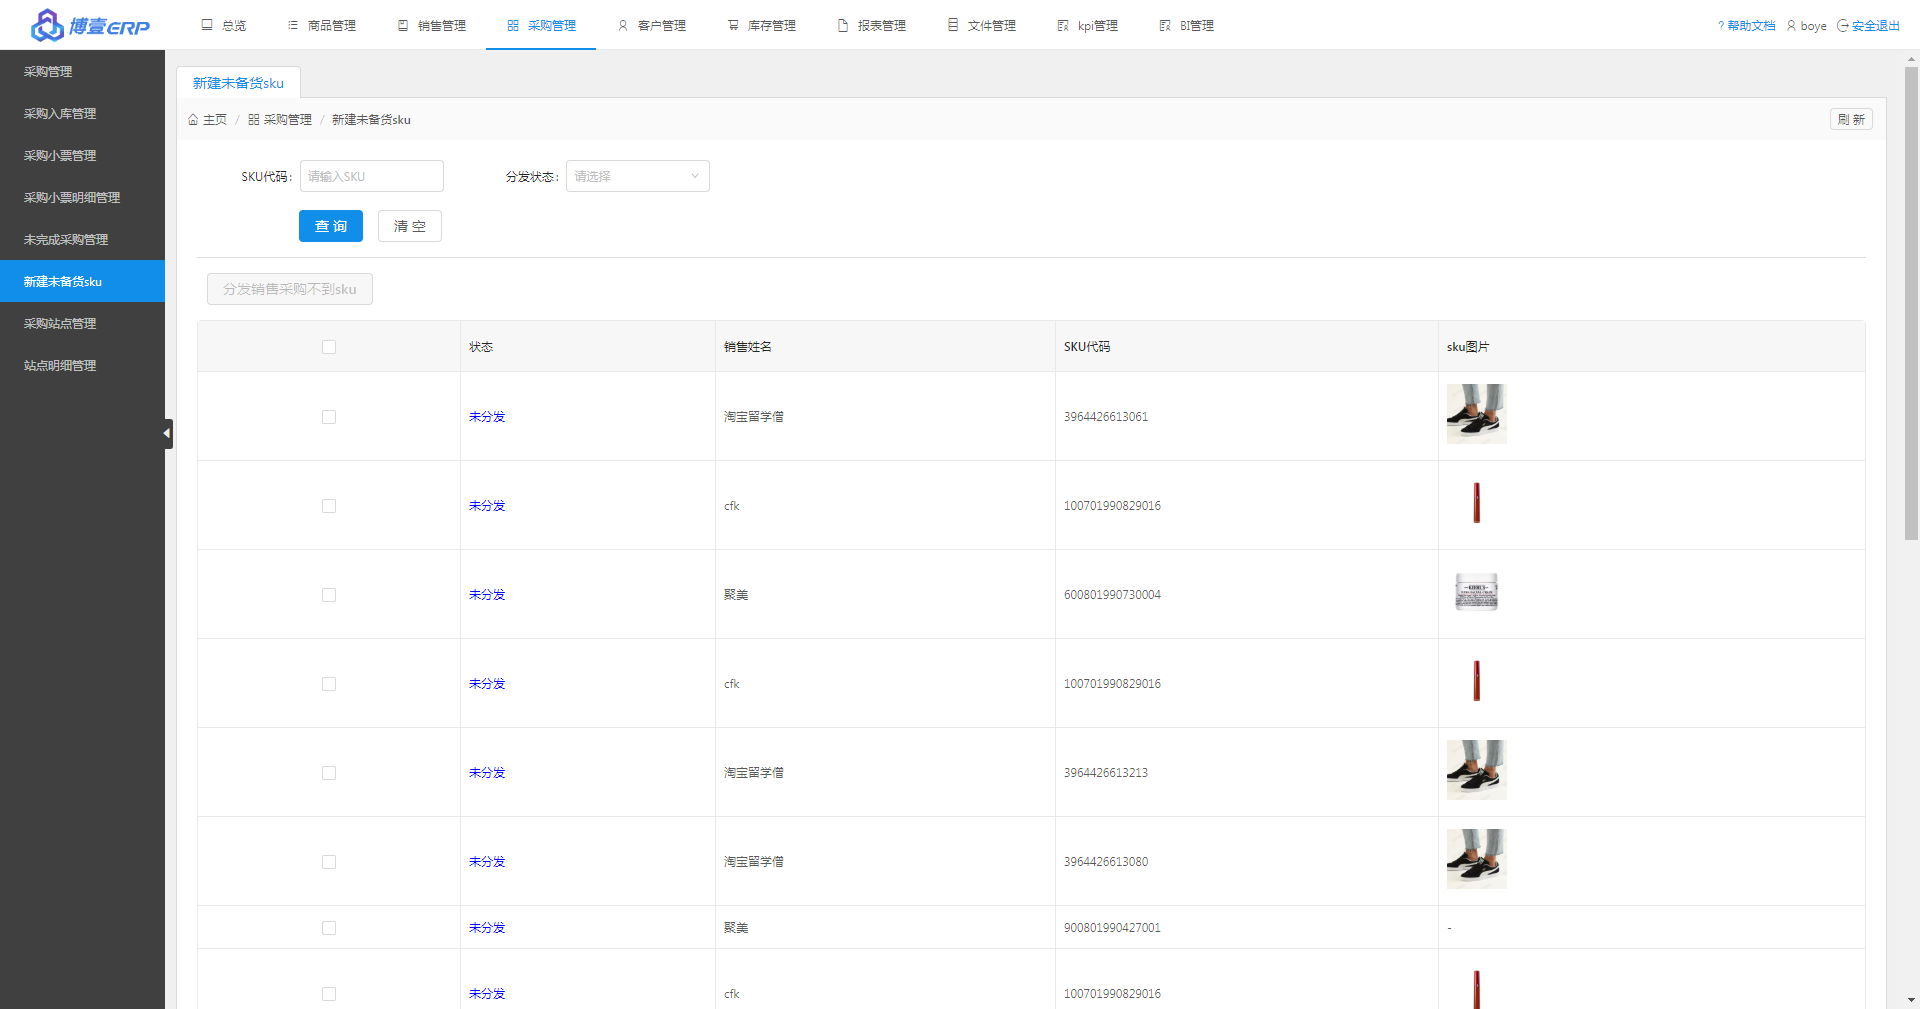Viewport: 1920px width, 1009px height.
Task: Click the 刷新 refresh button
Action: [x=1851, y=119]
